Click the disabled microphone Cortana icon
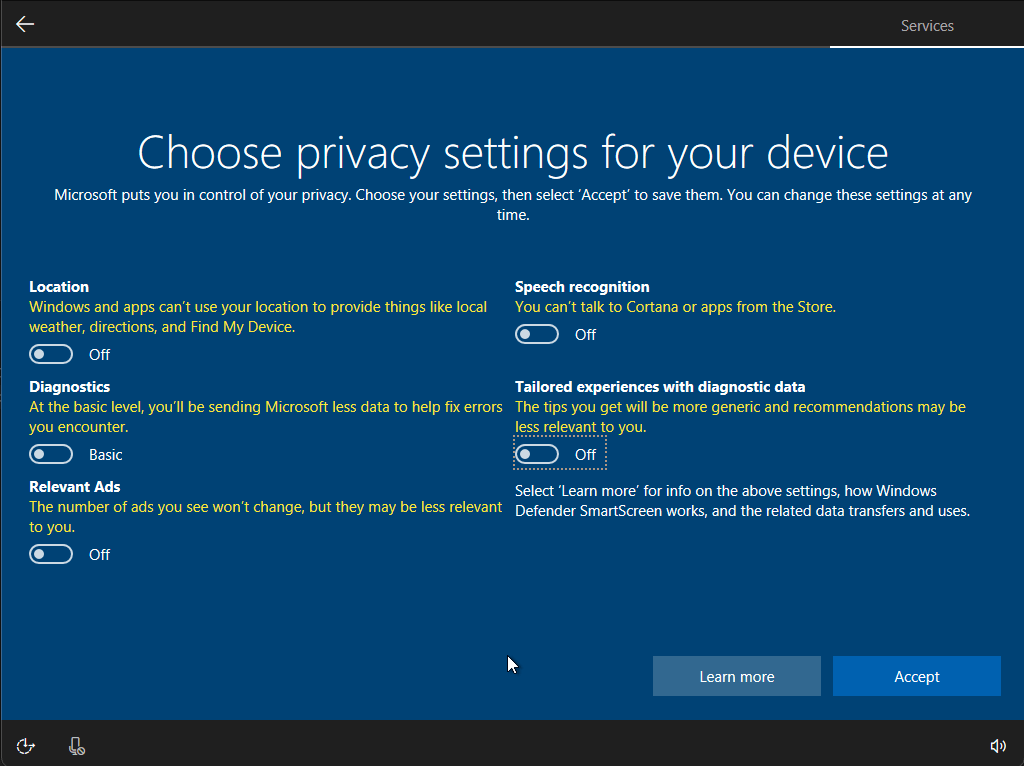Viewport: 1024px width, 766px height. 76,745
